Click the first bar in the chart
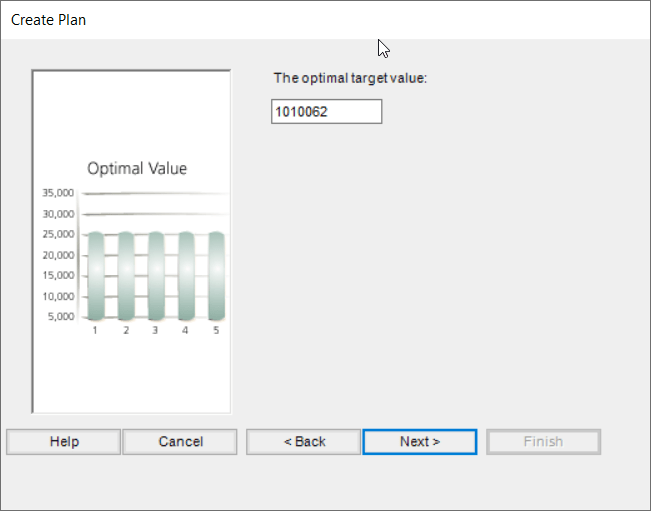 click(95, 275)
